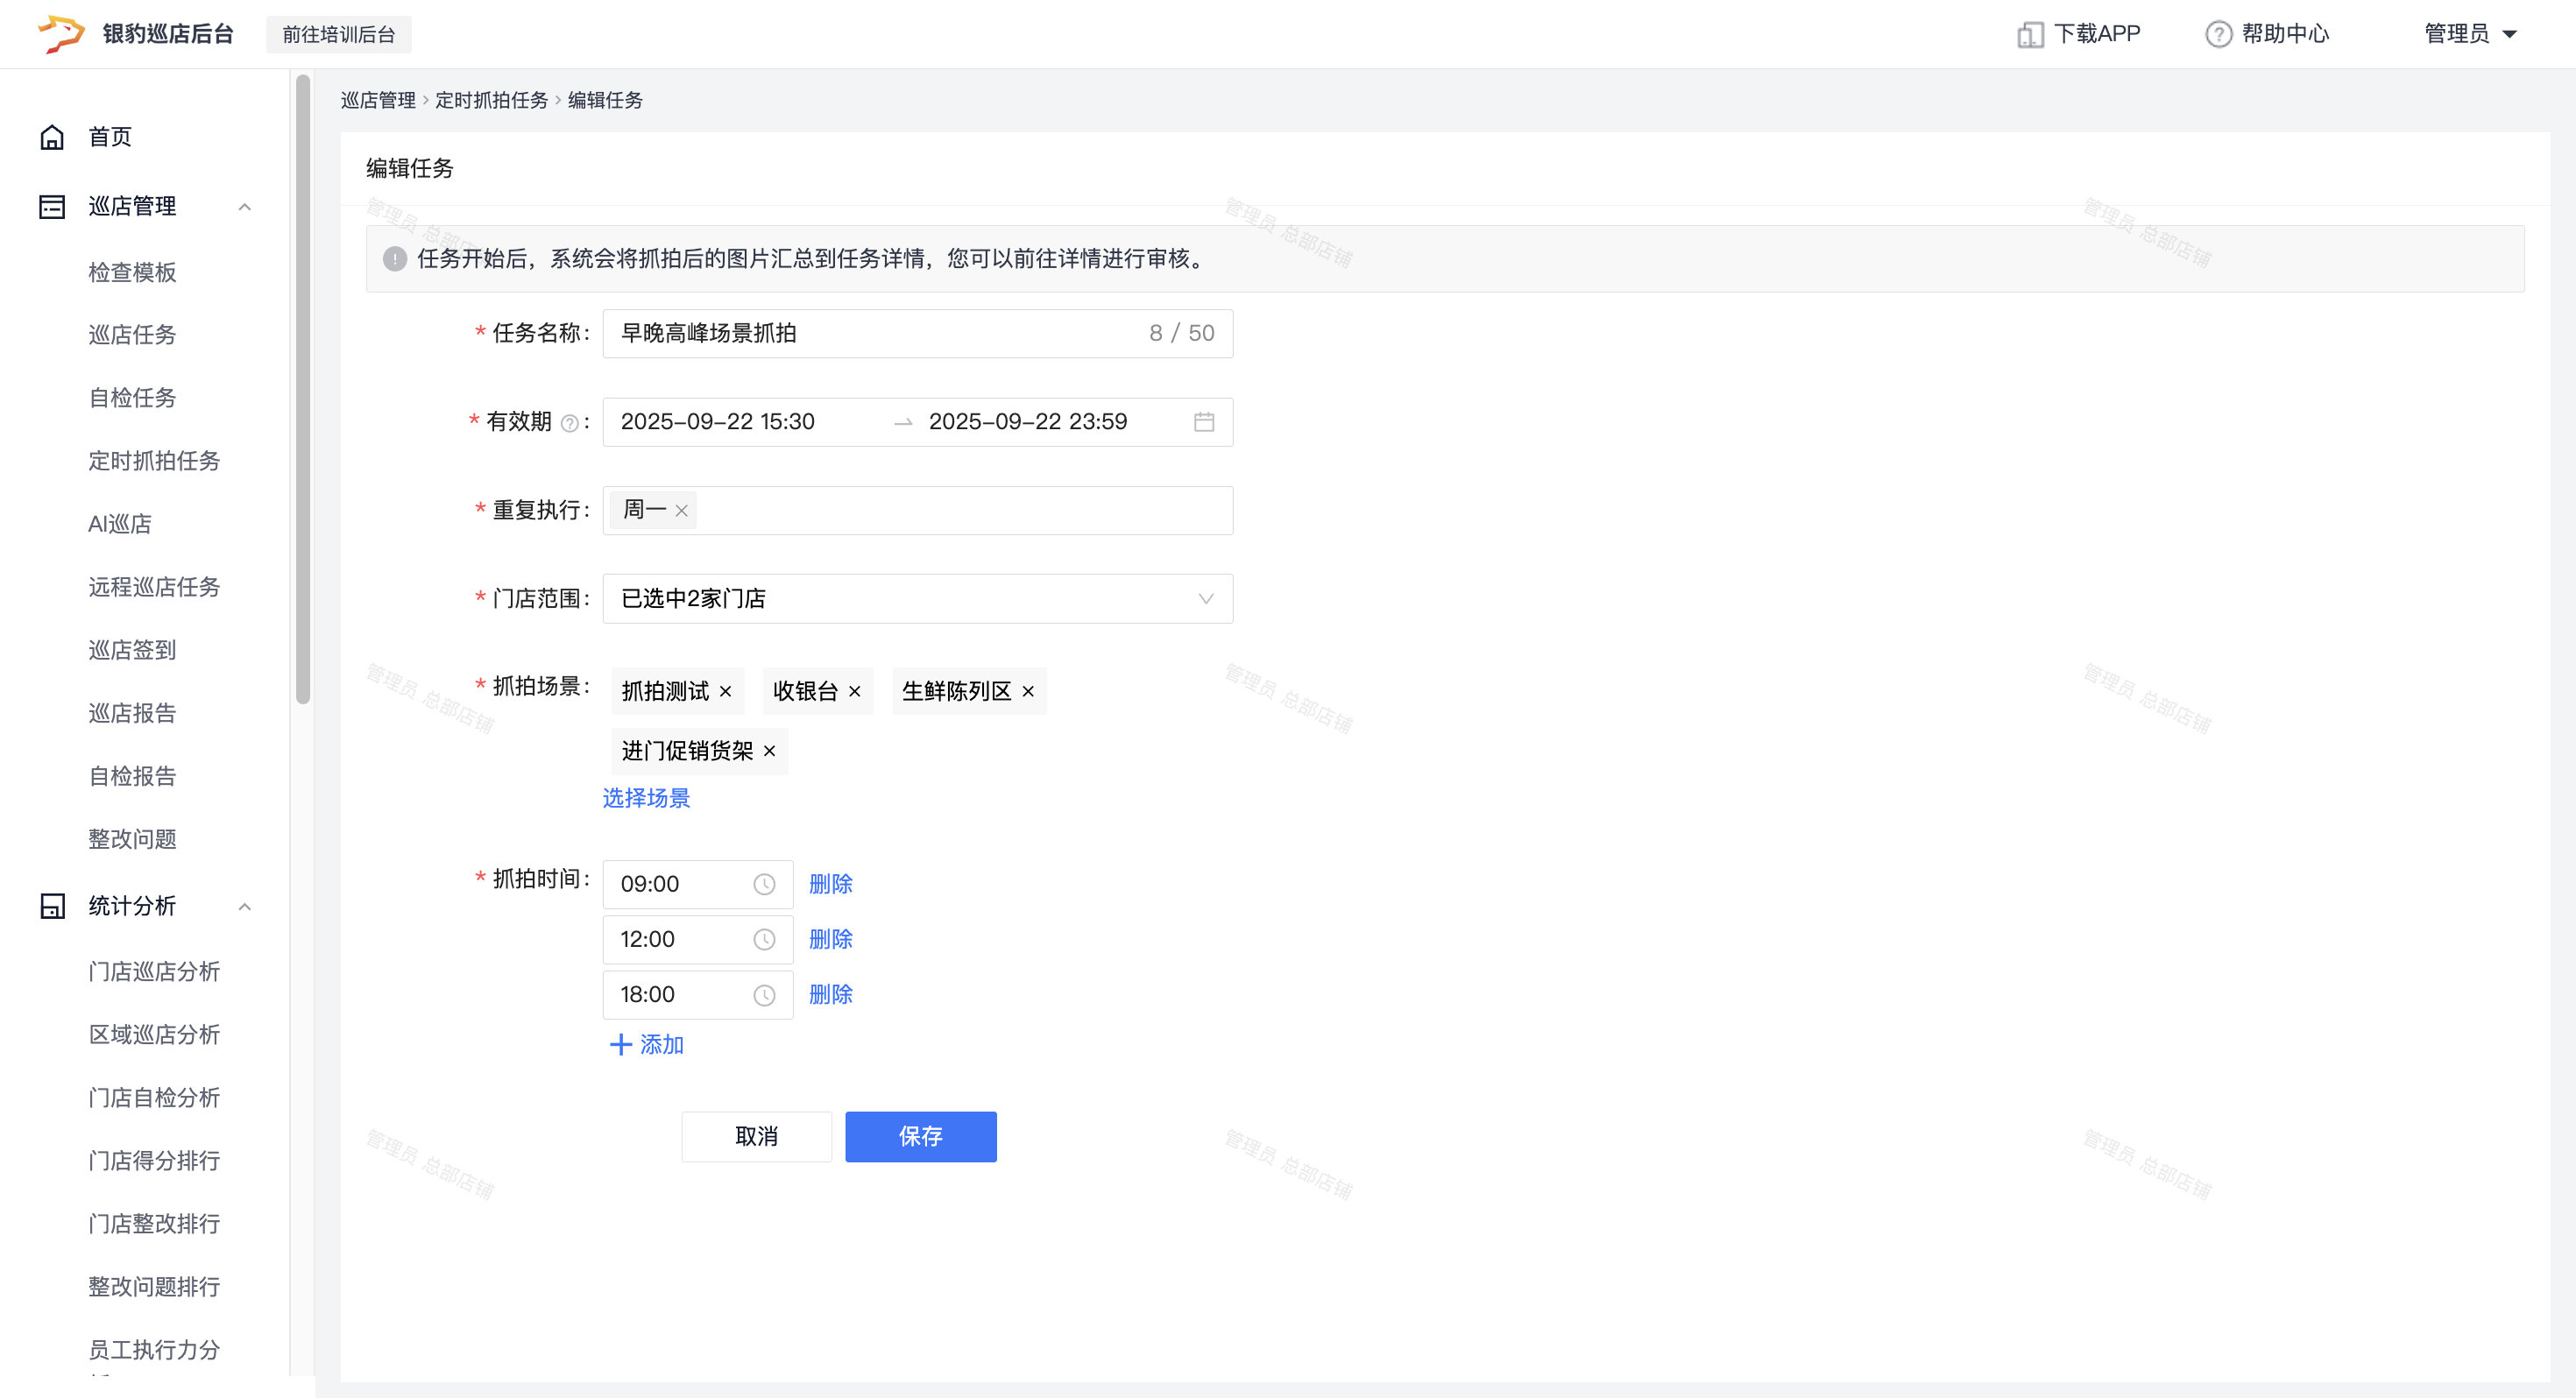
Task: Open 定时抓拍任务 in sidebar menu
Action: coord(154,461)
